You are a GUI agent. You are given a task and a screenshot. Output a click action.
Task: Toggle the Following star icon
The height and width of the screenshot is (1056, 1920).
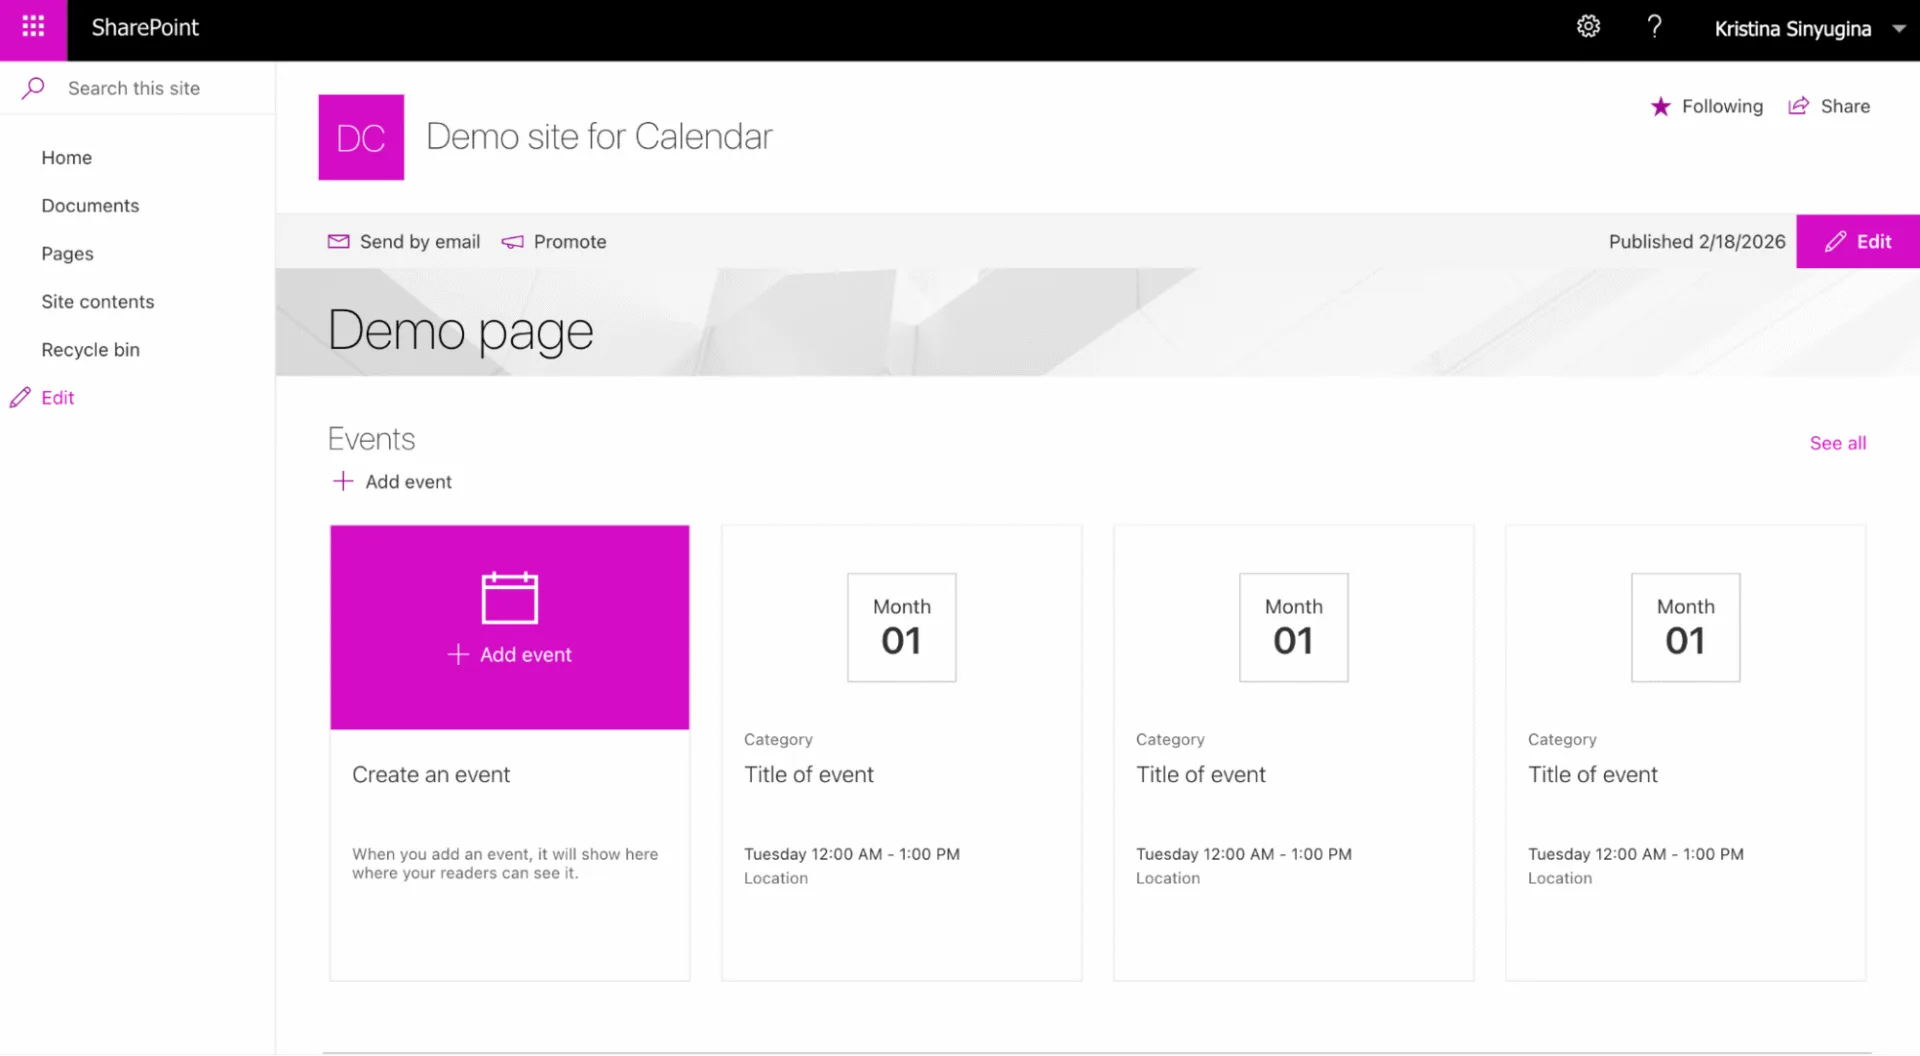1660,106
